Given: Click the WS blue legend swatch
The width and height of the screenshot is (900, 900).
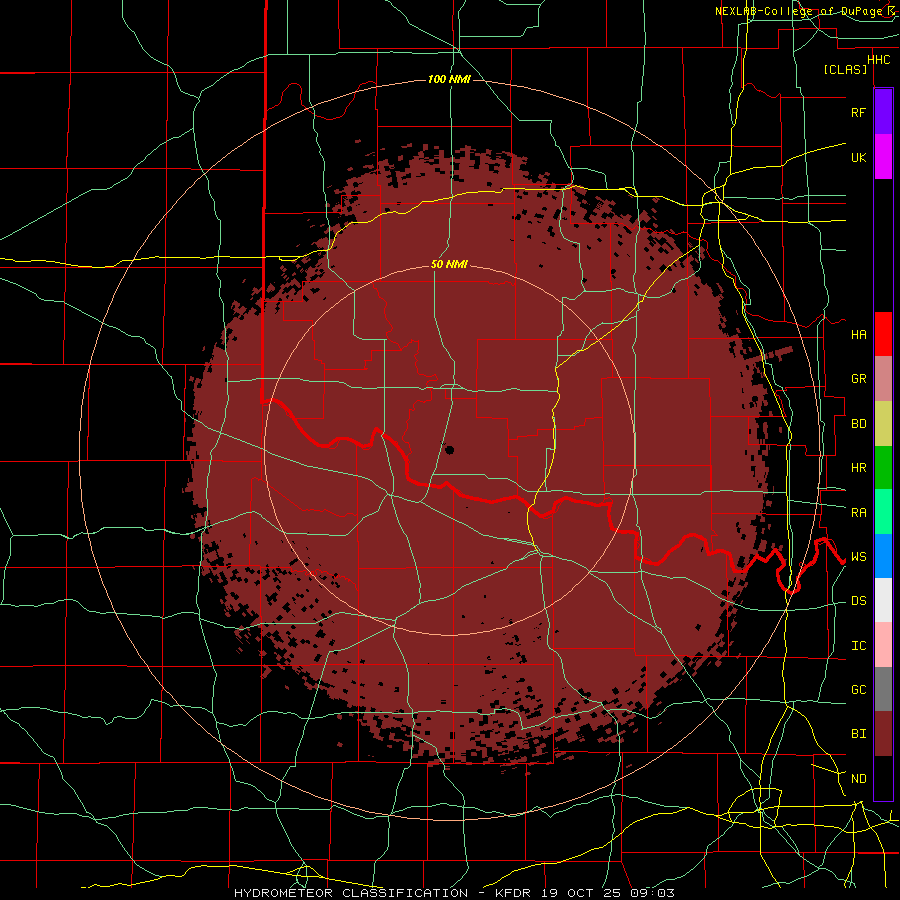Looking at the screenshot, I should coord(883,556).
